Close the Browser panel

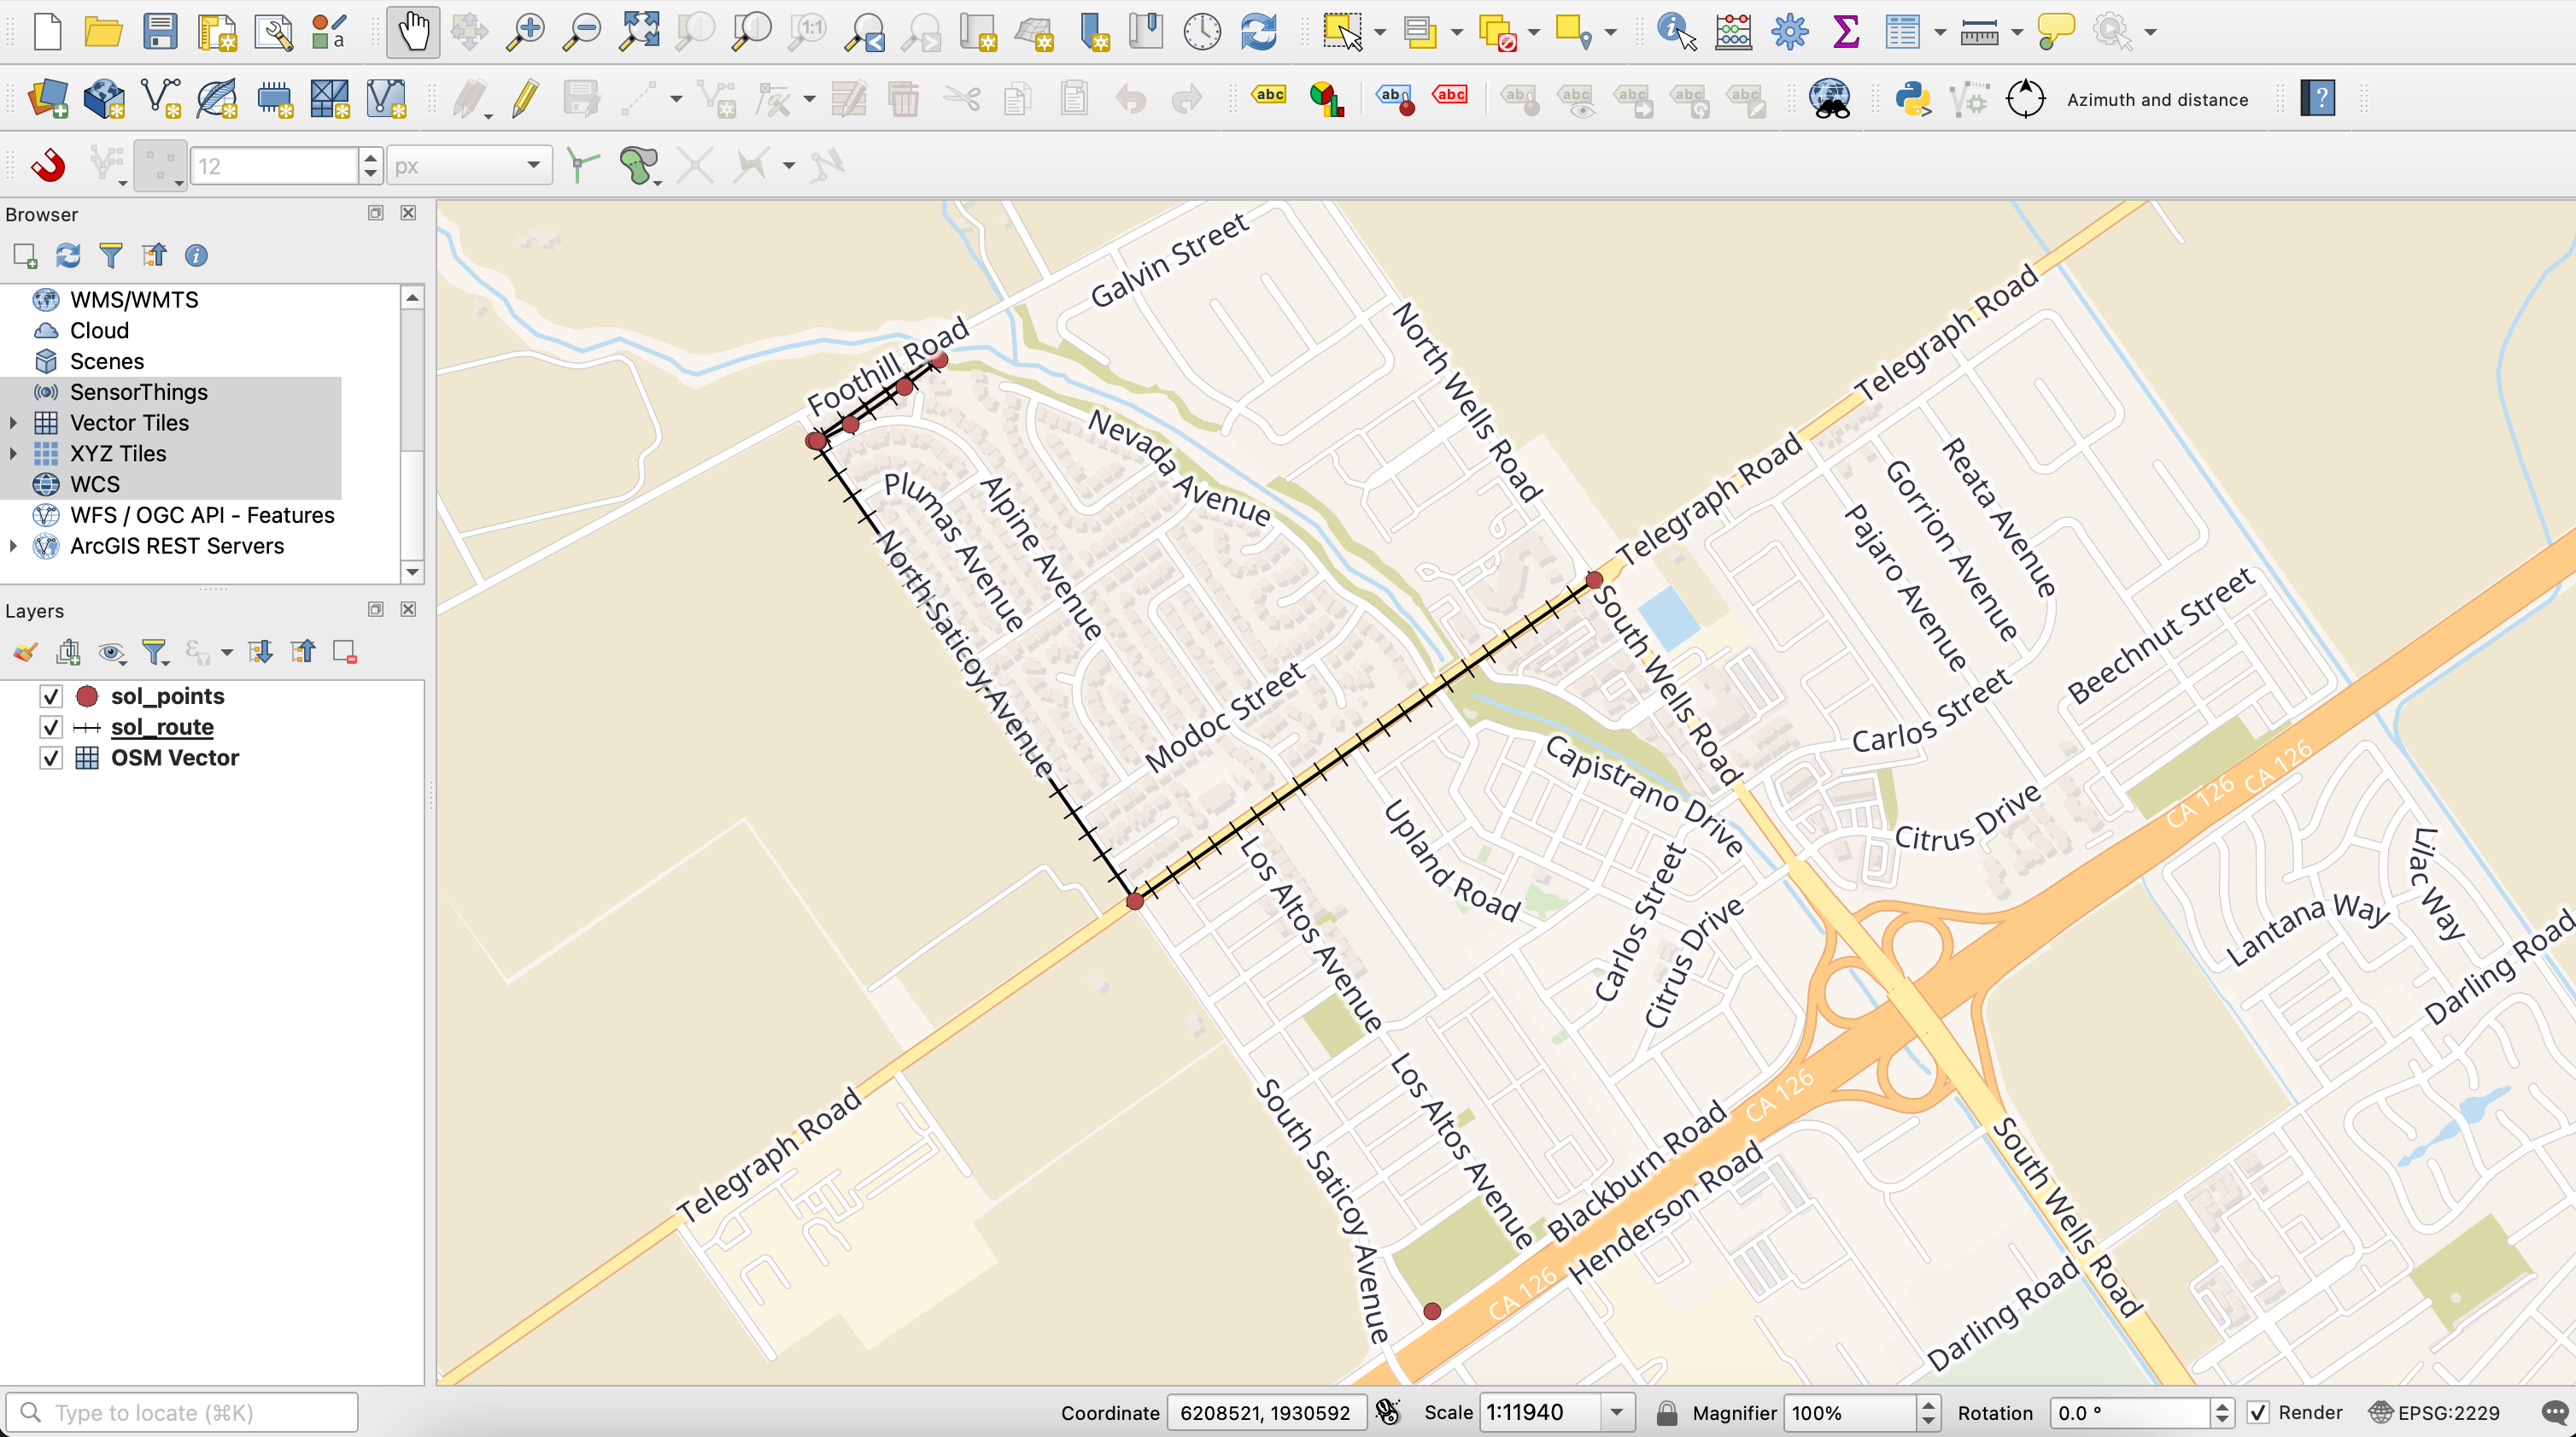pos(408,213)
